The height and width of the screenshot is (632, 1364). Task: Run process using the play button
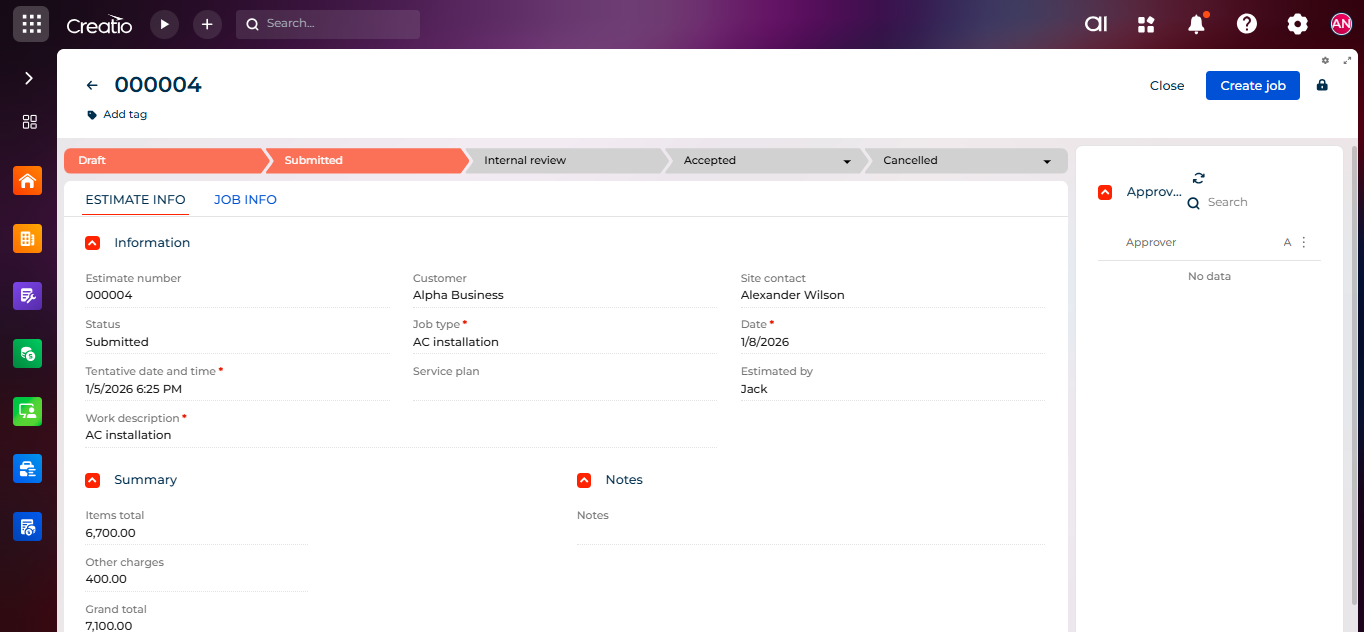[x=164, y=24]
